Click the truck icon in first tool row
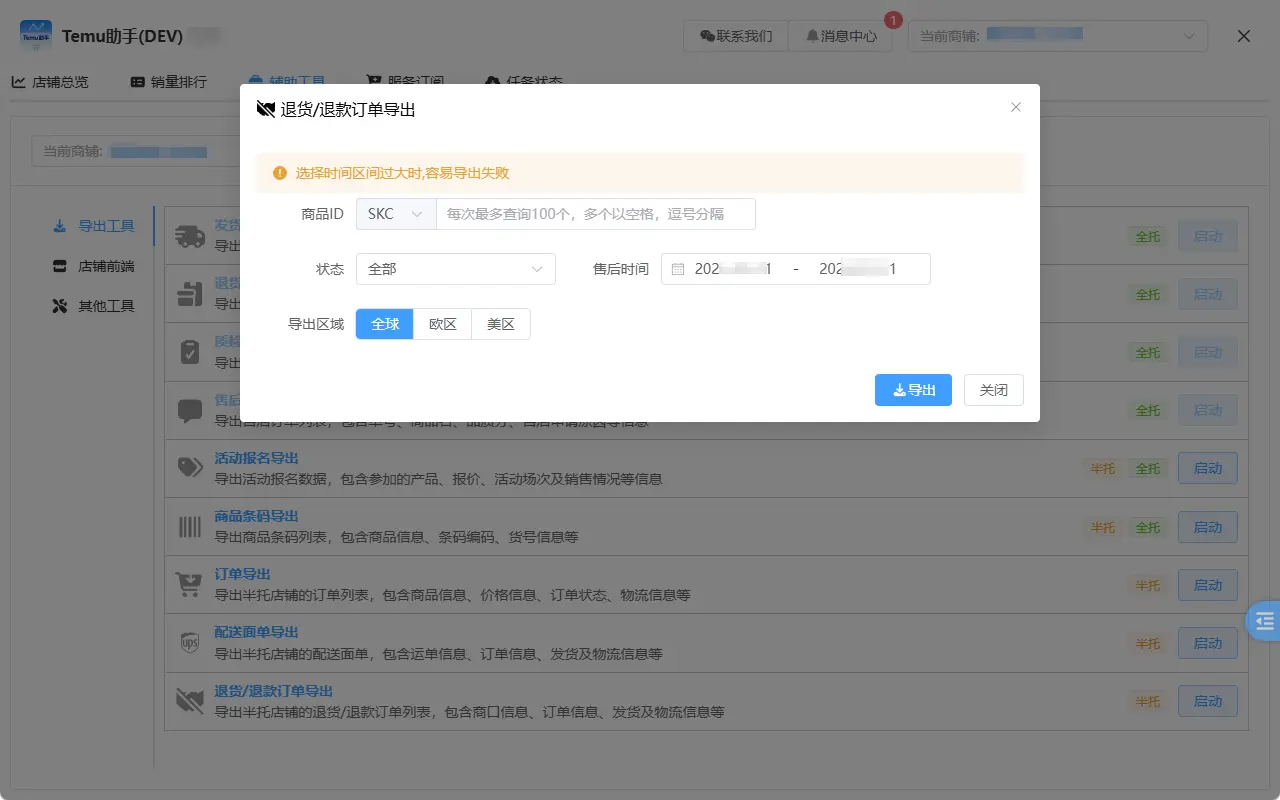Image resolution: width=1280 pixels, height=800 pixels. [190, 236]
